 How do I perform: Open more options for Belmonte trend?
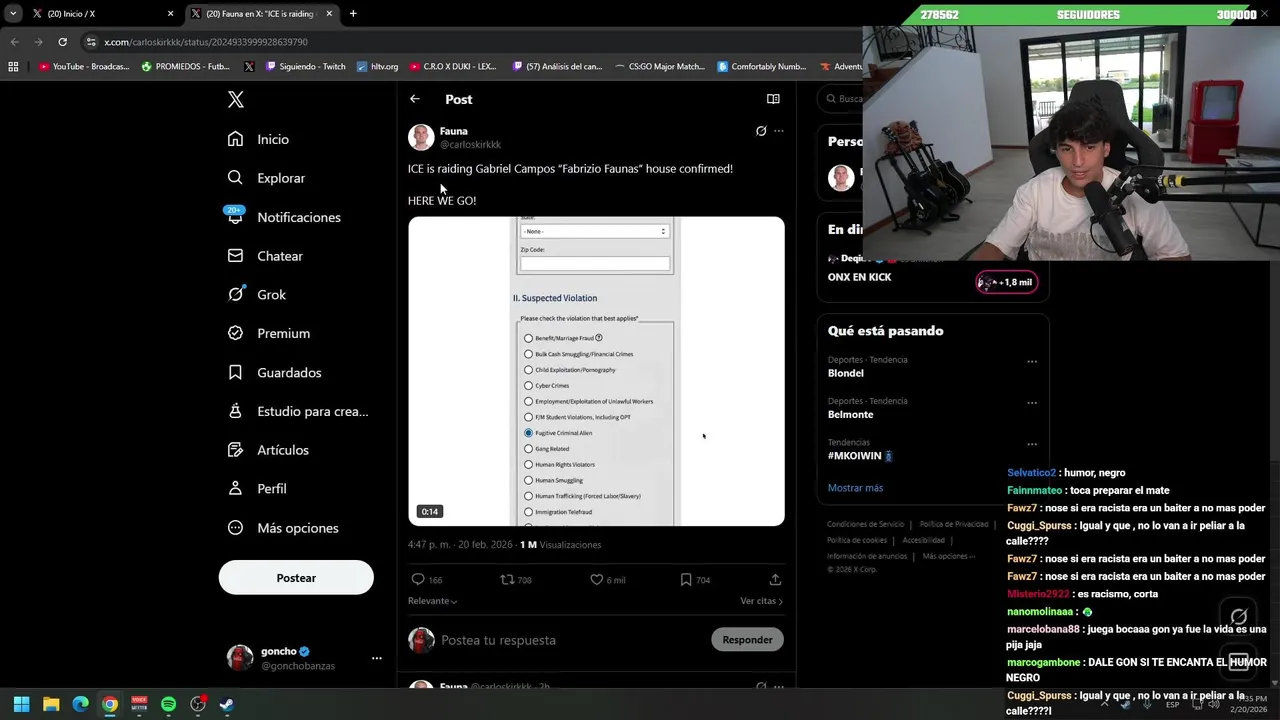[1032, 403]
